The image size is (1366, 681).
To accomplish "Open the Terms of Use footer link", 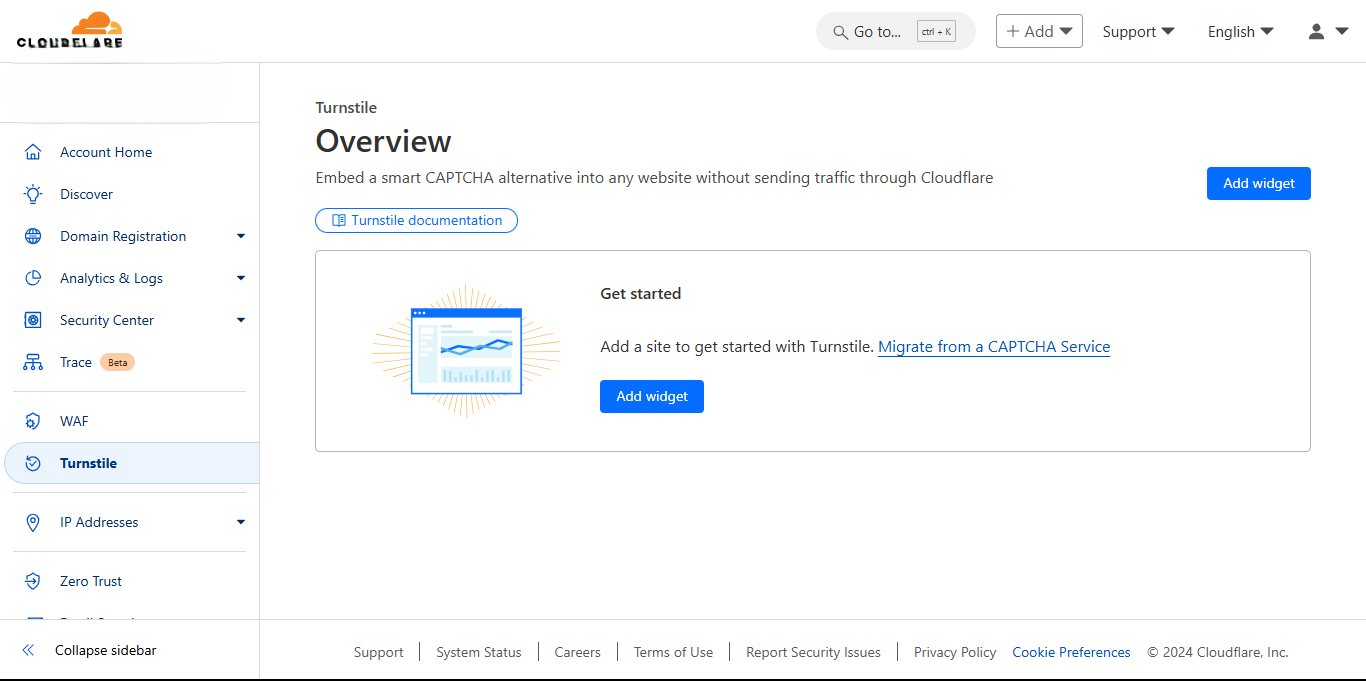I will coord(673,652).
